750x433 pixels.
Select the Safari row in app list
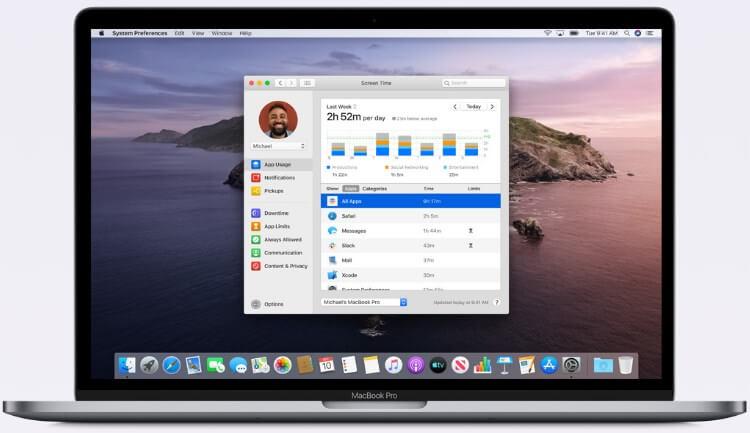click(x=410, y=216)
